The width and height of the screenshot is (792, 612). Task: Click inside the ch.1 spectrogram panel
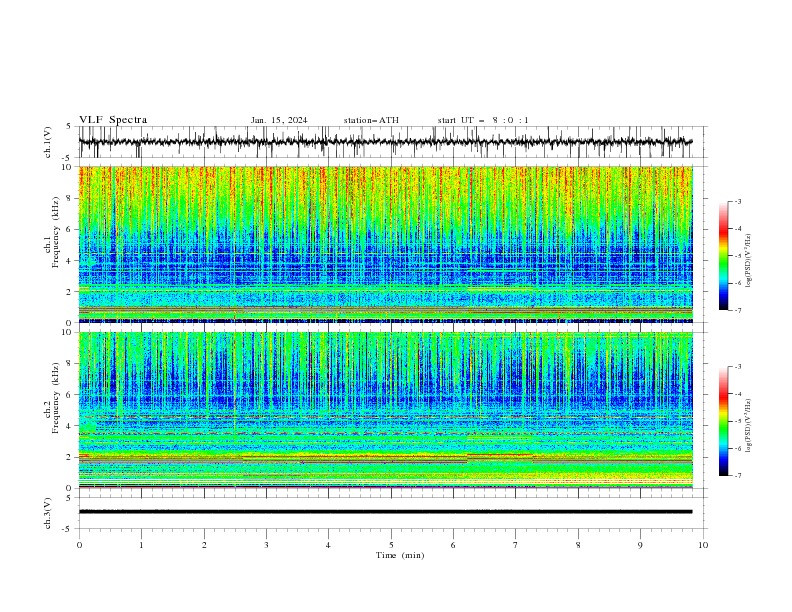[x=385, y=244]
